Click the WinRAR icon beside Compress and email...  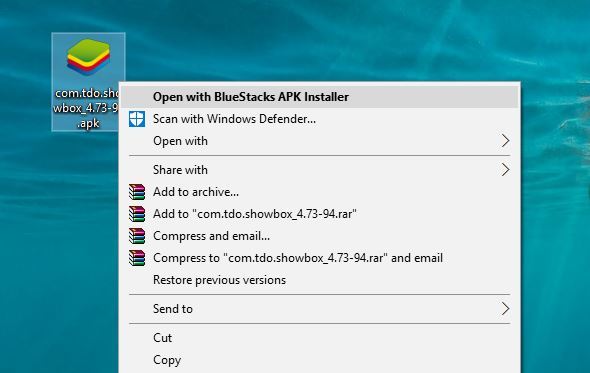[137, 236]
